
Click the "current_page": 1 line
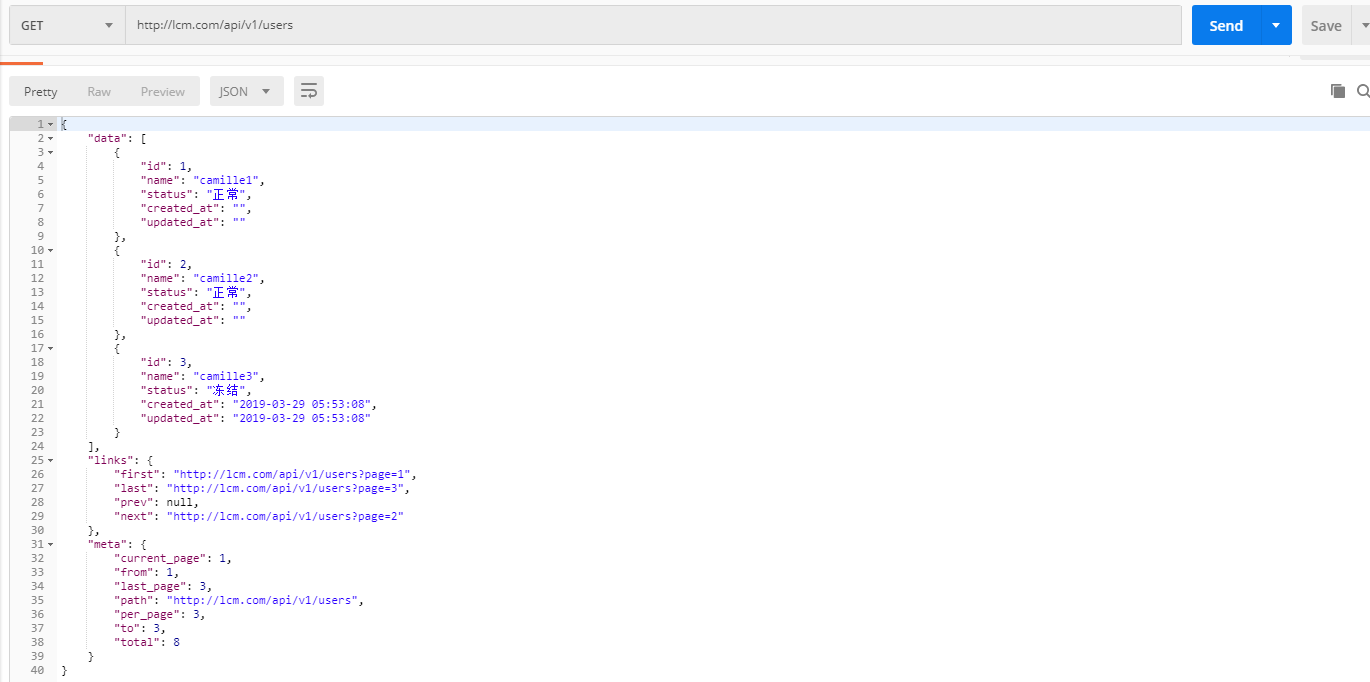(173, 558)
